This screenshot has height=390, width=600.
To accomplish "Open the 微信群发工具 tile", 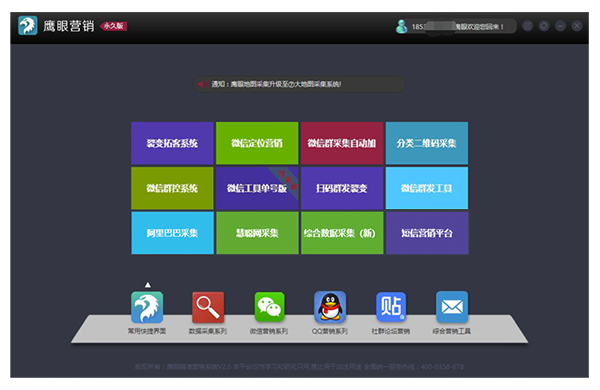I will 427,188.
